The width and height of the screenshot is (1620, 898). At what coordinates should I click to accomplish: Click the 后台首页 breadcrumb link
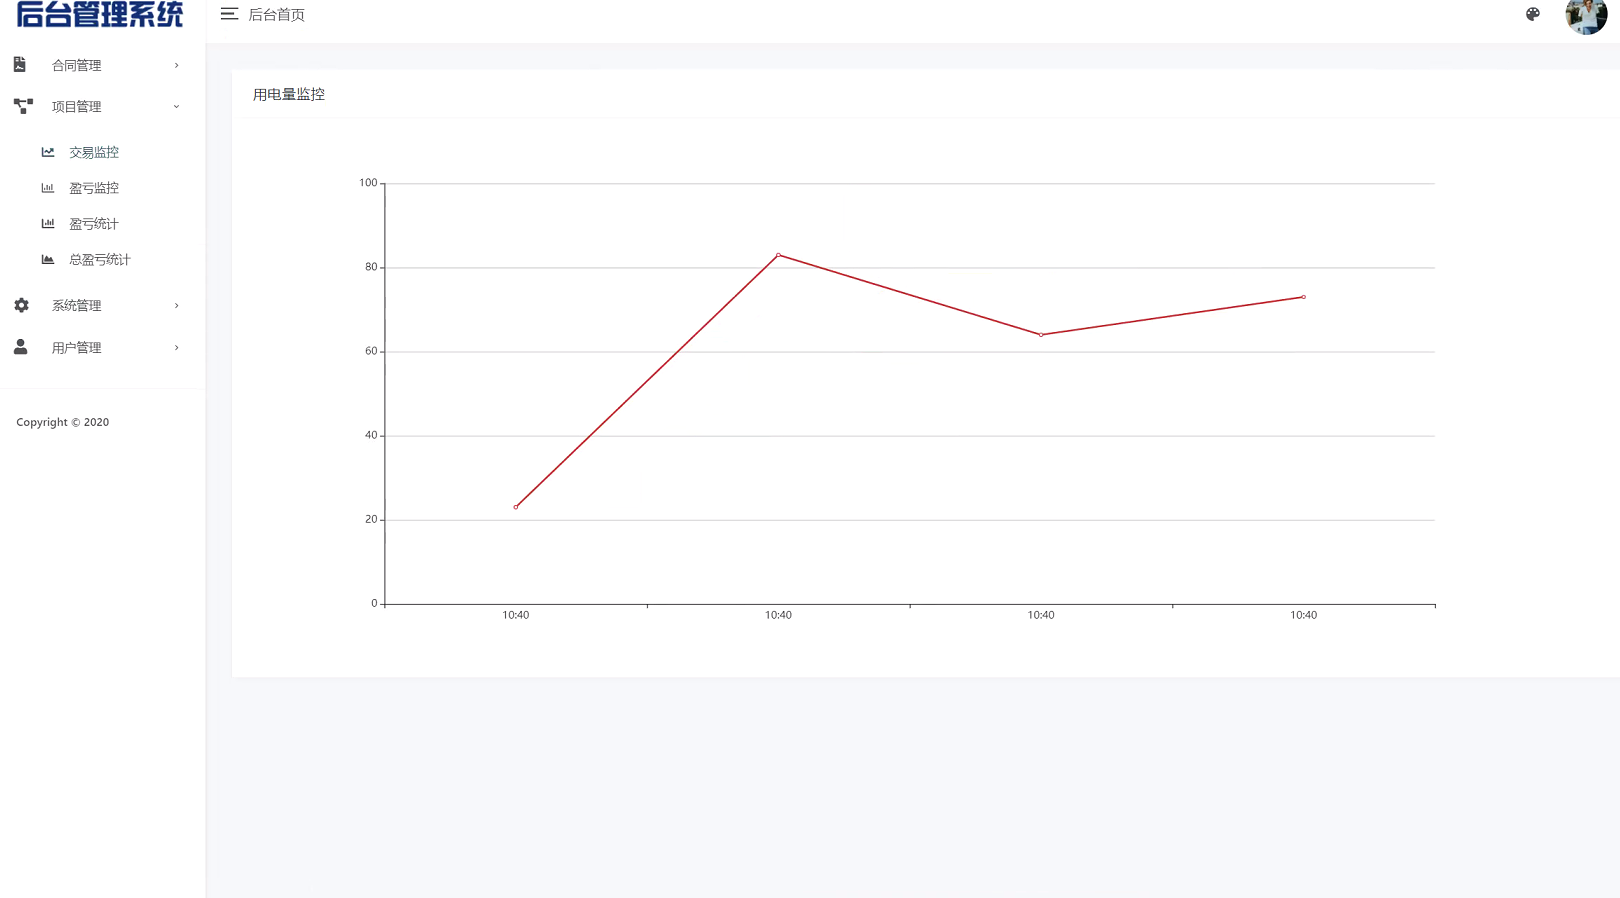(276, 15)
